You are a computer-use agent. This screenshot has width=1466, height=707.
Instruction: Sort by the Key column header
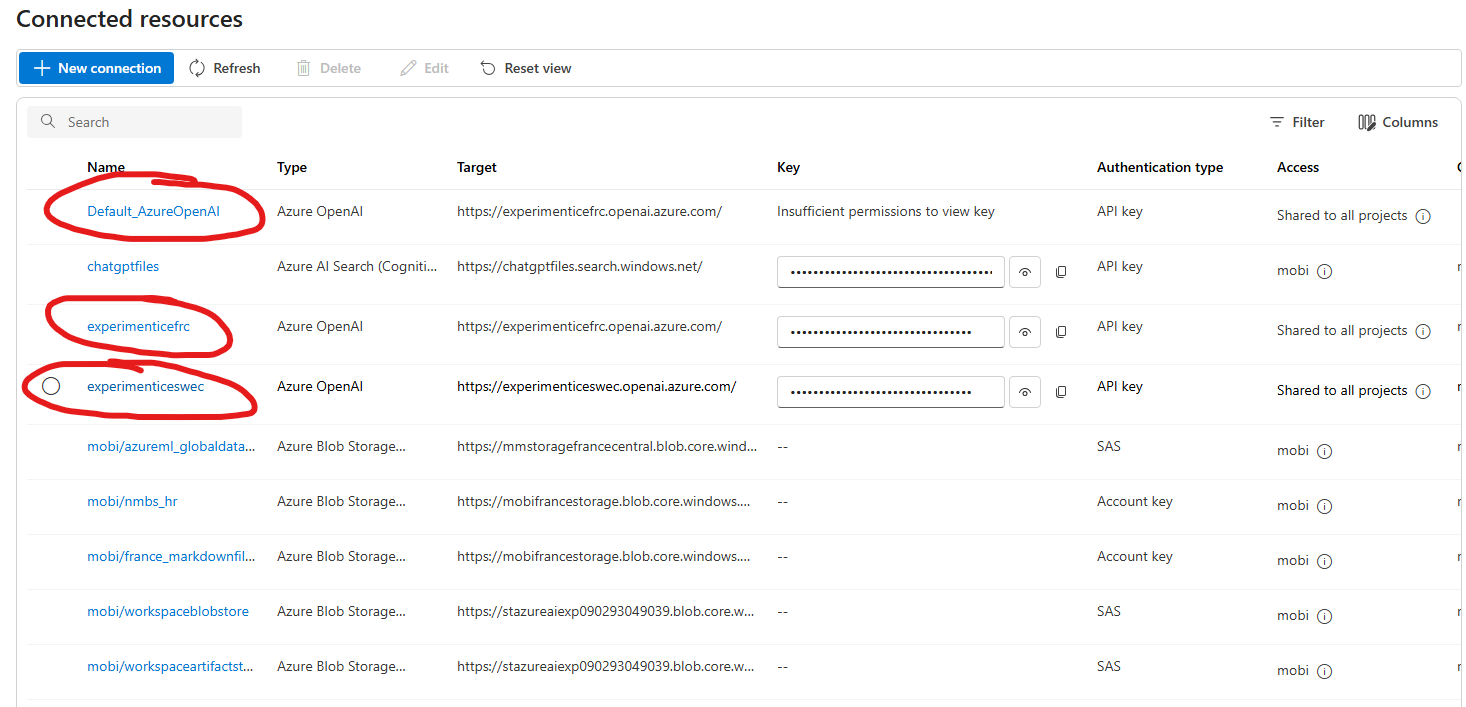(x=788, y=167)
